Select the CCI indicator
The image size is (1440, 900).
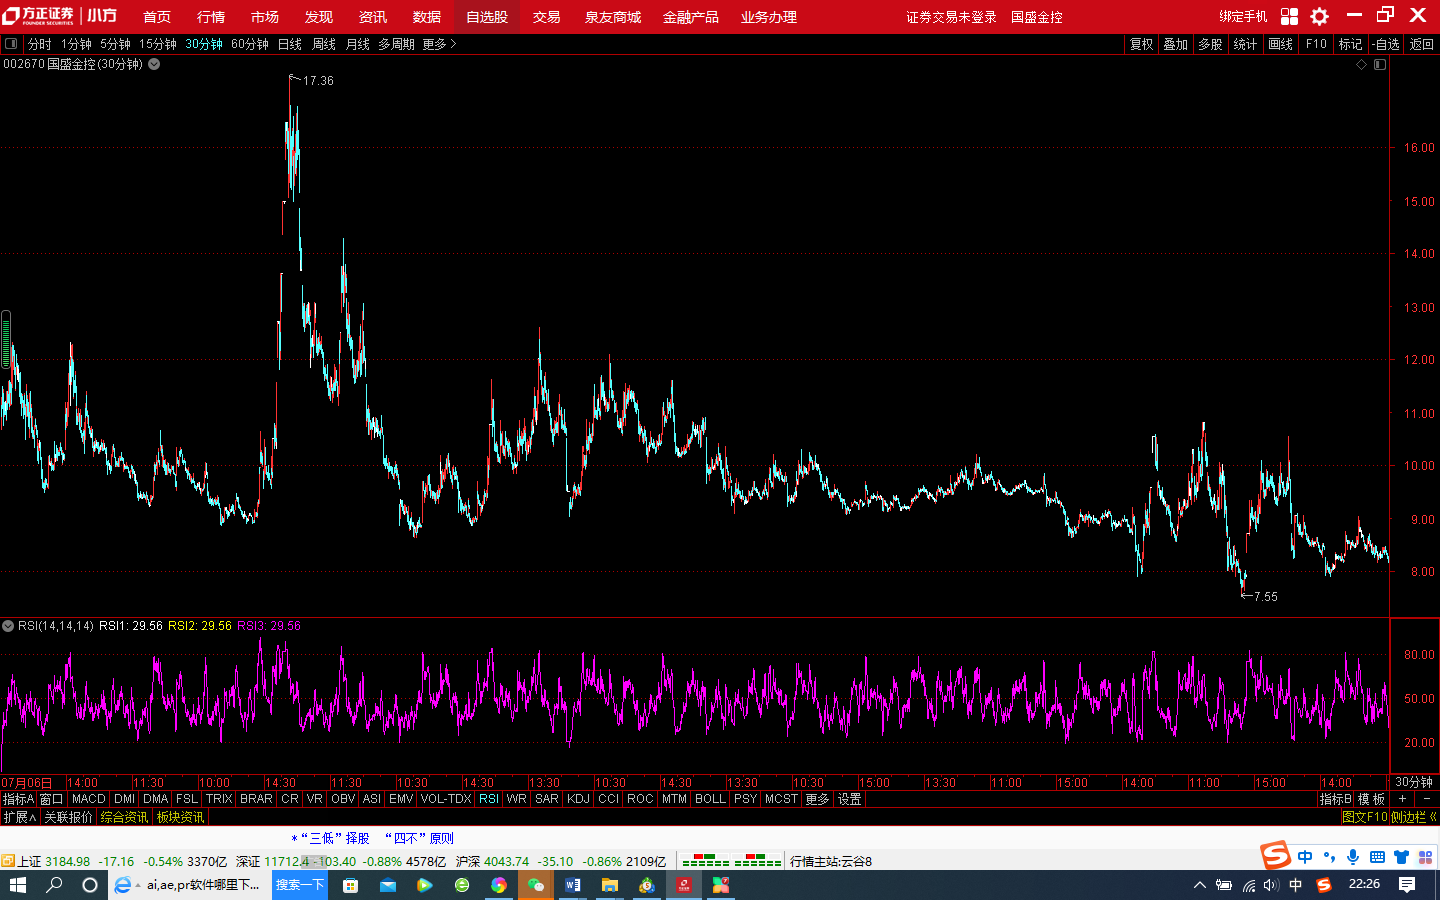609,799
